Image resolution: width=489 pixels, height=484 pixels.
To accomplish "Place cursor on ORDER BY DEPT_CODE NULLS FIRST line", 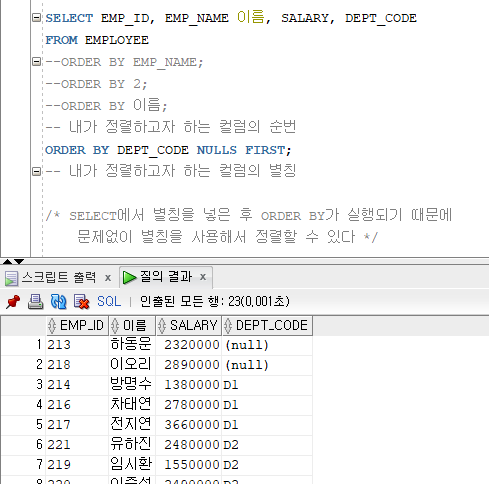I will tap(168, 150).
